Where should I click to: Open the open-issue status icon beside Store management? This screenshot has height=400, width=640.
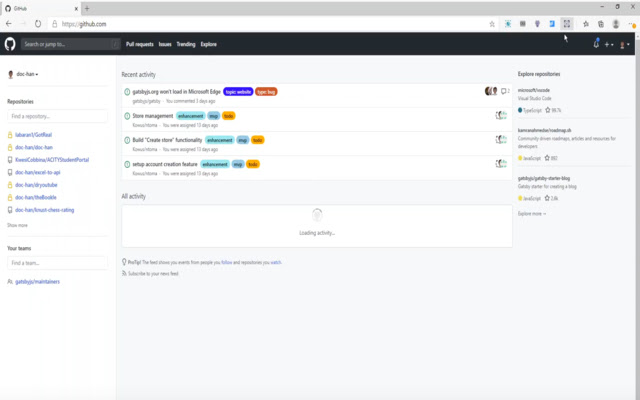point(127,116)
